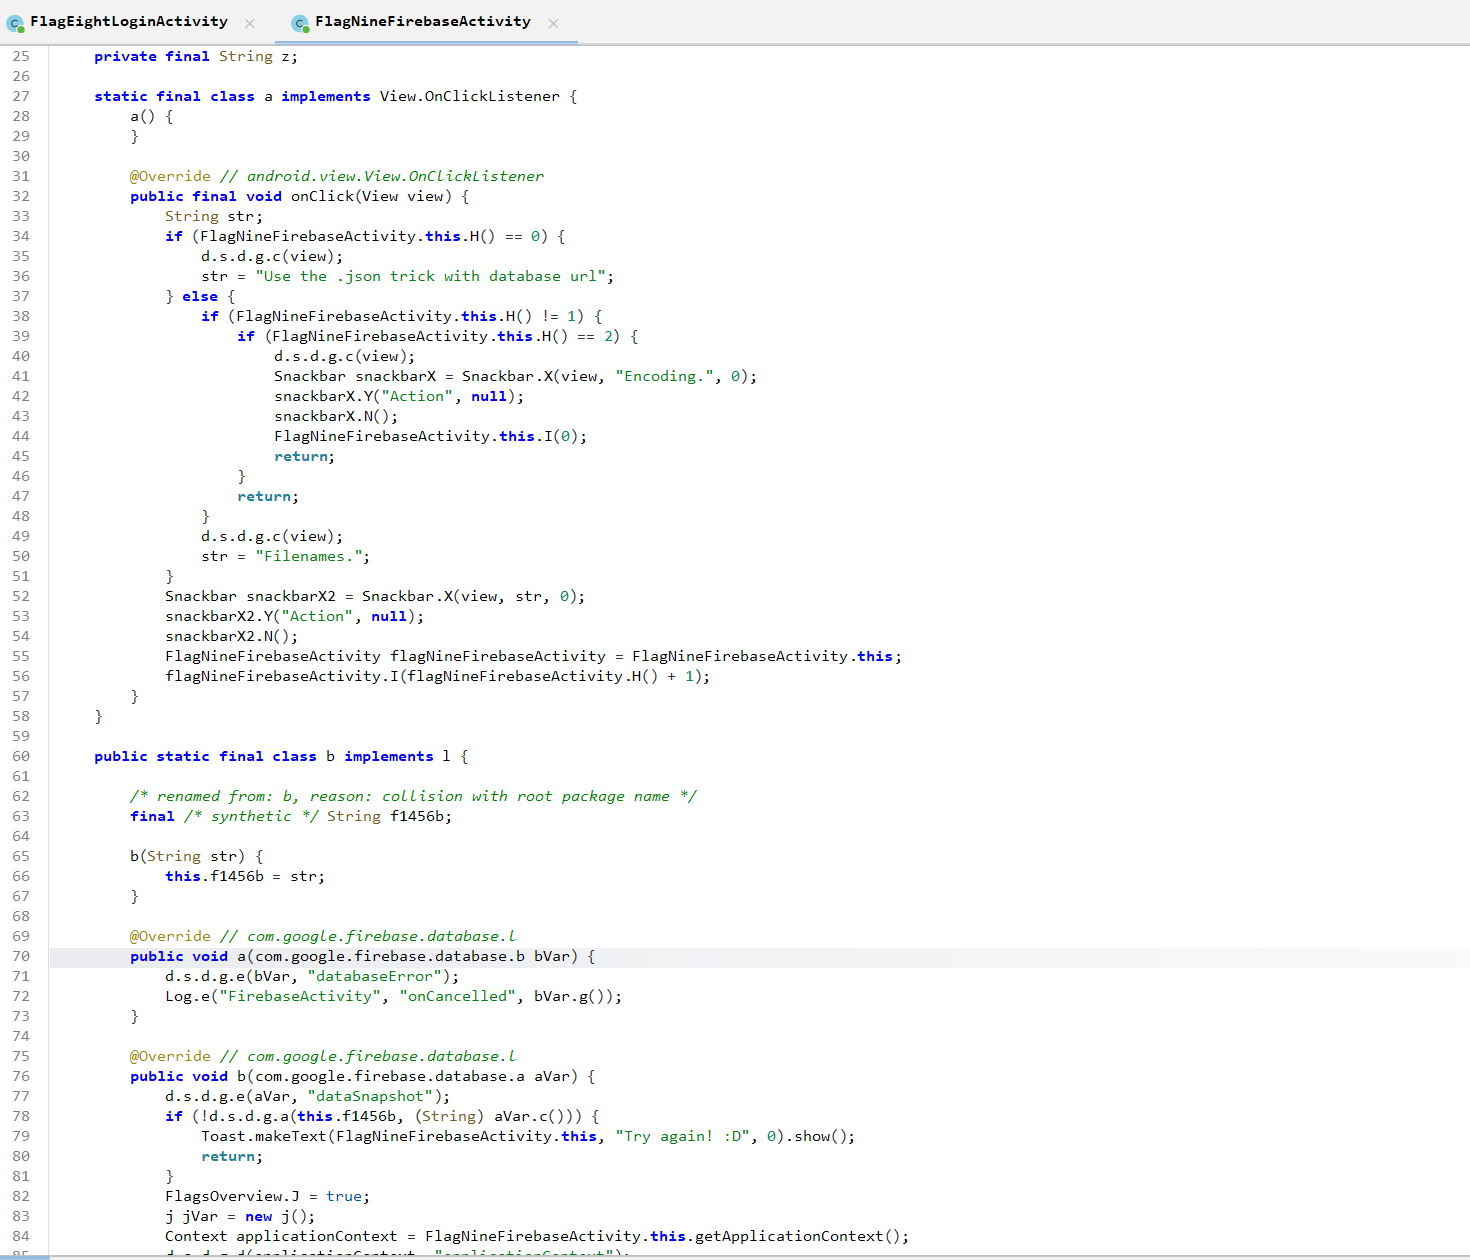
Task: Click the horizontal scrollbar thumb at bottom left
Action: (24, 1257)
